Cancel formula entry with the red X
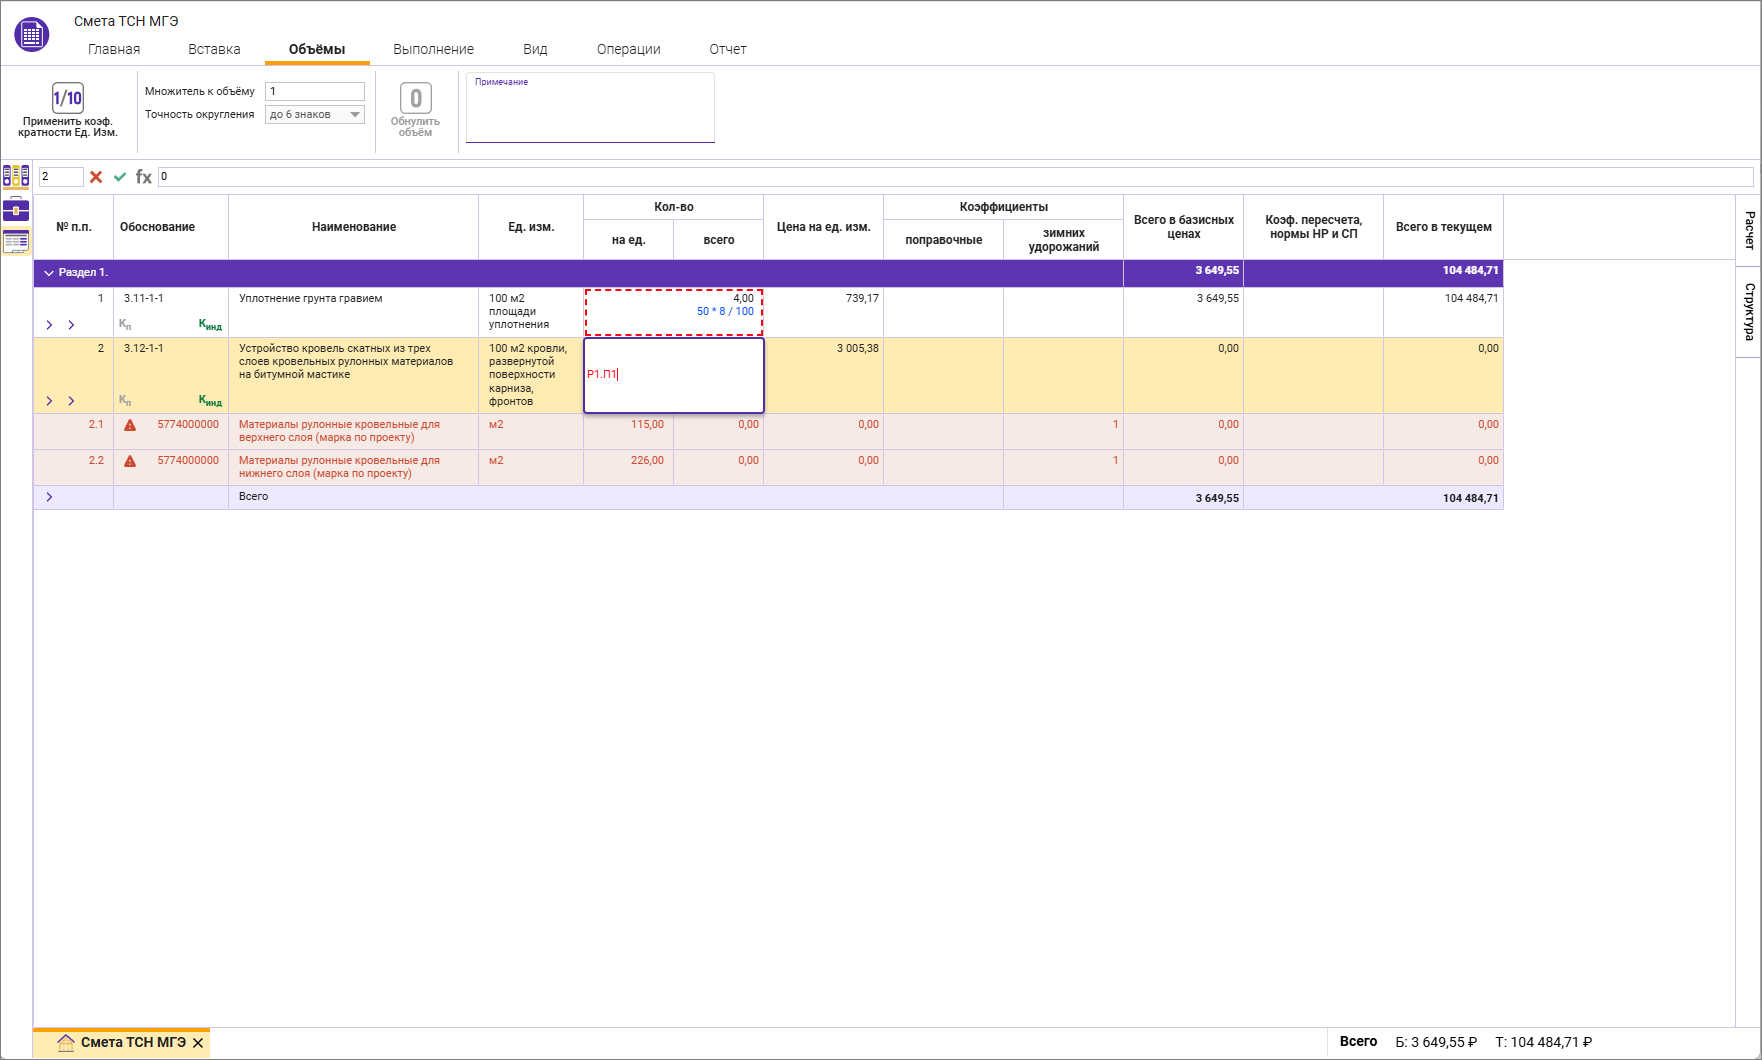 tap(96, 177)
